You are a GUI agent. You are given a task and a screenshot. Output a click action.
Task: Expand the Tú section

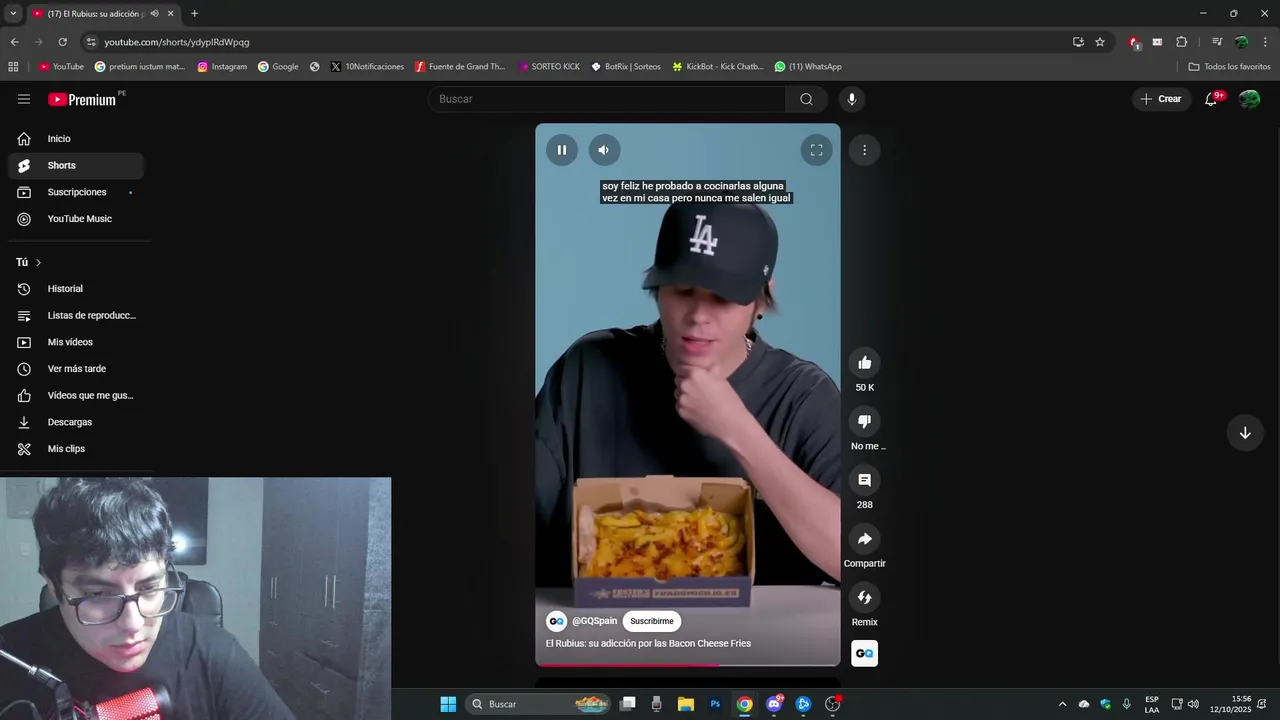[x=29, y=262]
